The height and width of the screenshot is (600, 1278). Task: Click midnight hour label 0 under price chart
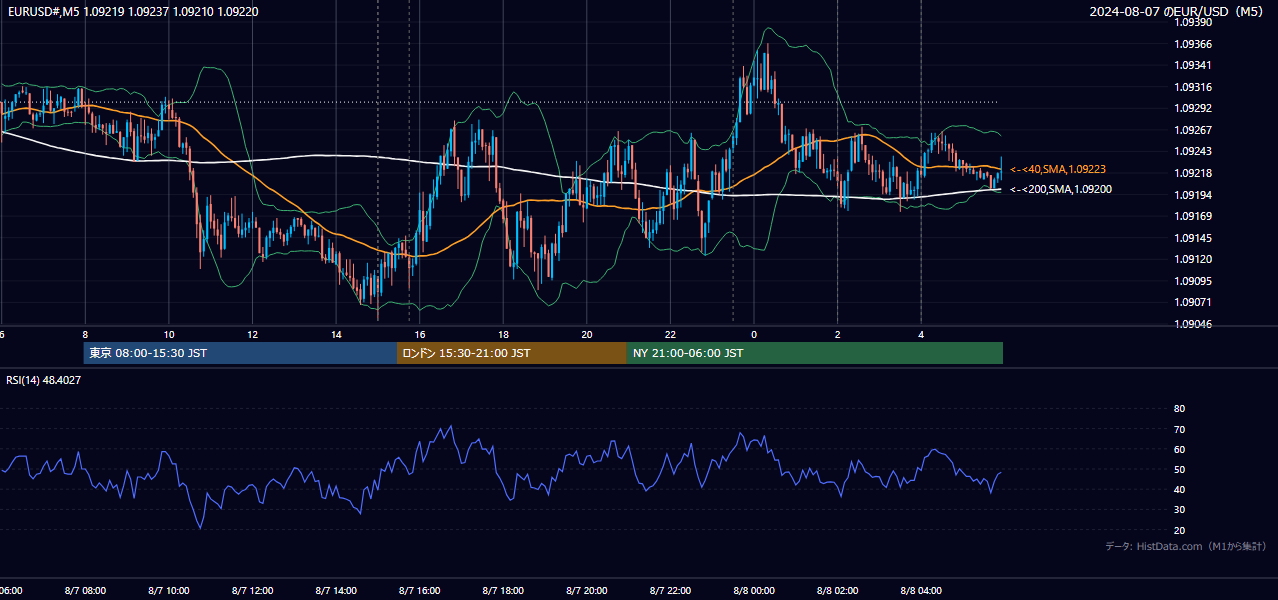pyautogui.click(x=754, y=334)
